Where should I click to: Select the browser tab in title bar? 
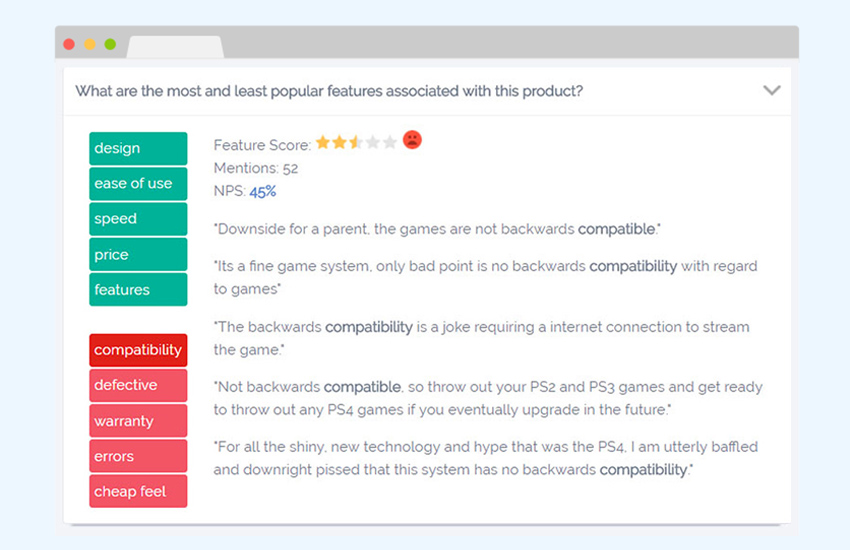175,47
